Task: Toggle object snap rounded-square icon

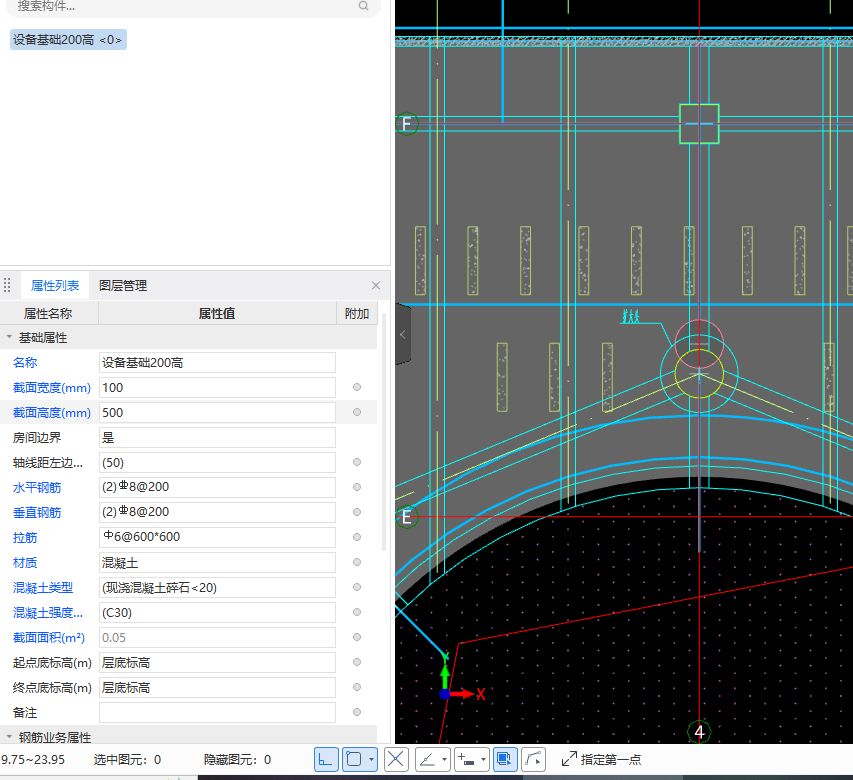Action: [354, 759]
